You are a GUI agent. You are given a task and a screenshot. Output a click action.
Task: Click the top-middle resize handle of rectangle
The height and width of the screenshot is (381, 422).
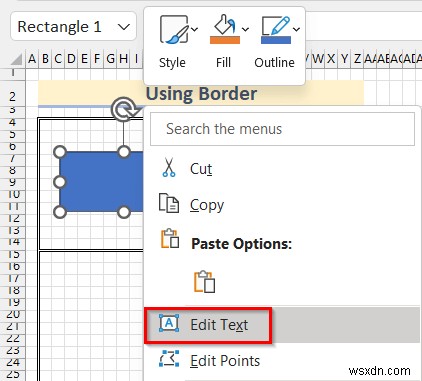coord(124,152)
